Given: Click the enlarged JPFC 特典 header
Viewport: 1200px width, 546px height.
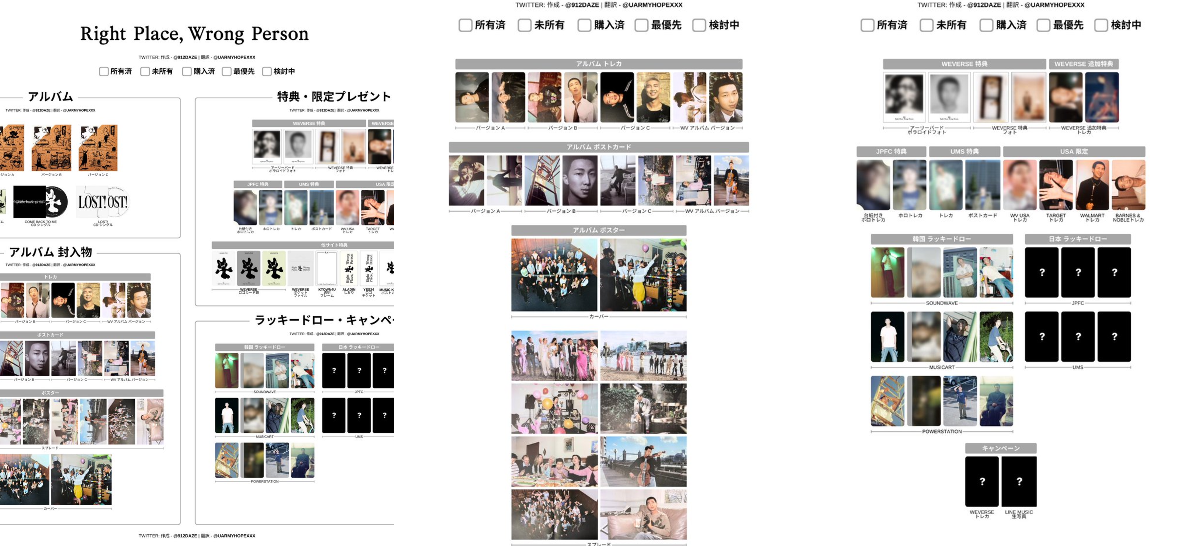Looking at the screenshot, I should (891, 152).
